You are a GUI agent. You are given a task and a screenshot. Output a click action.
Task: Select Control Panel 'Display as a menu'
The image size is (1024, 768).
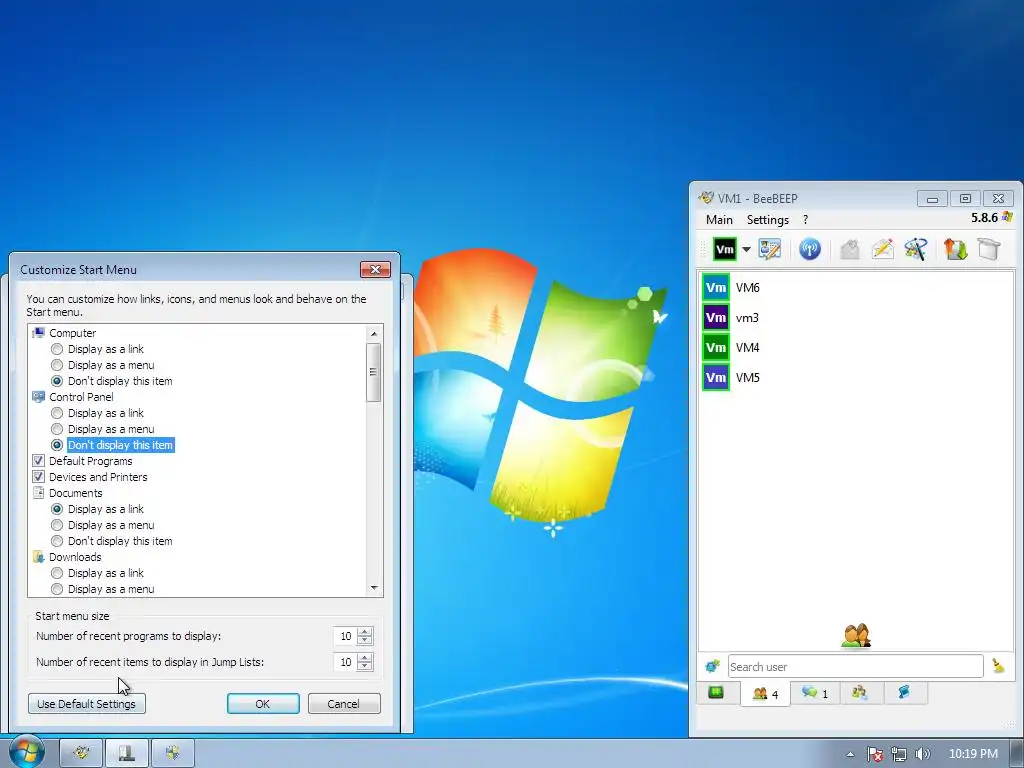coord(57,429)
